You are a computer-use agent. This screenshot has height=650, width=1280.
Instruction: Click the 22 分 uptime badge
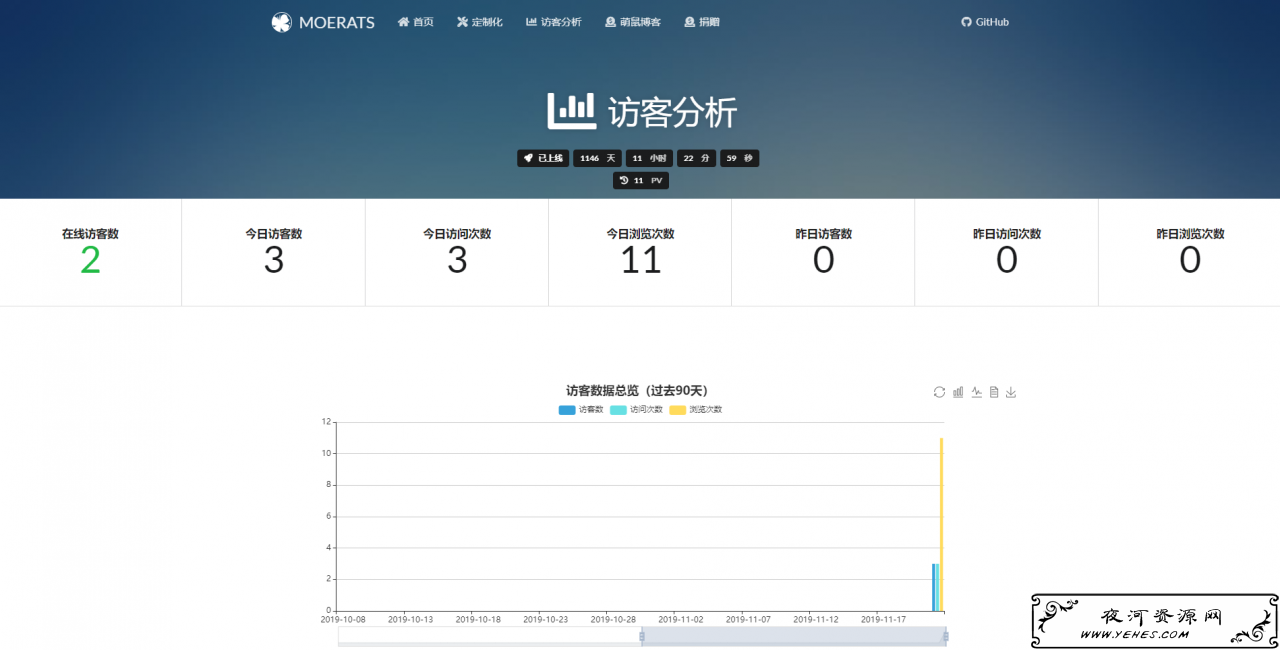pyautogui.click(x=696, y=158)
